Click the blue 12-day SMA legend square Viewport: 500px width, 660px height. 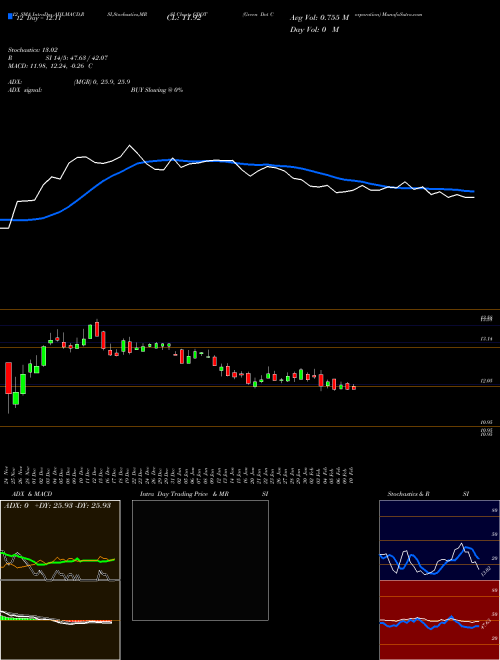(x=11, y=17)
